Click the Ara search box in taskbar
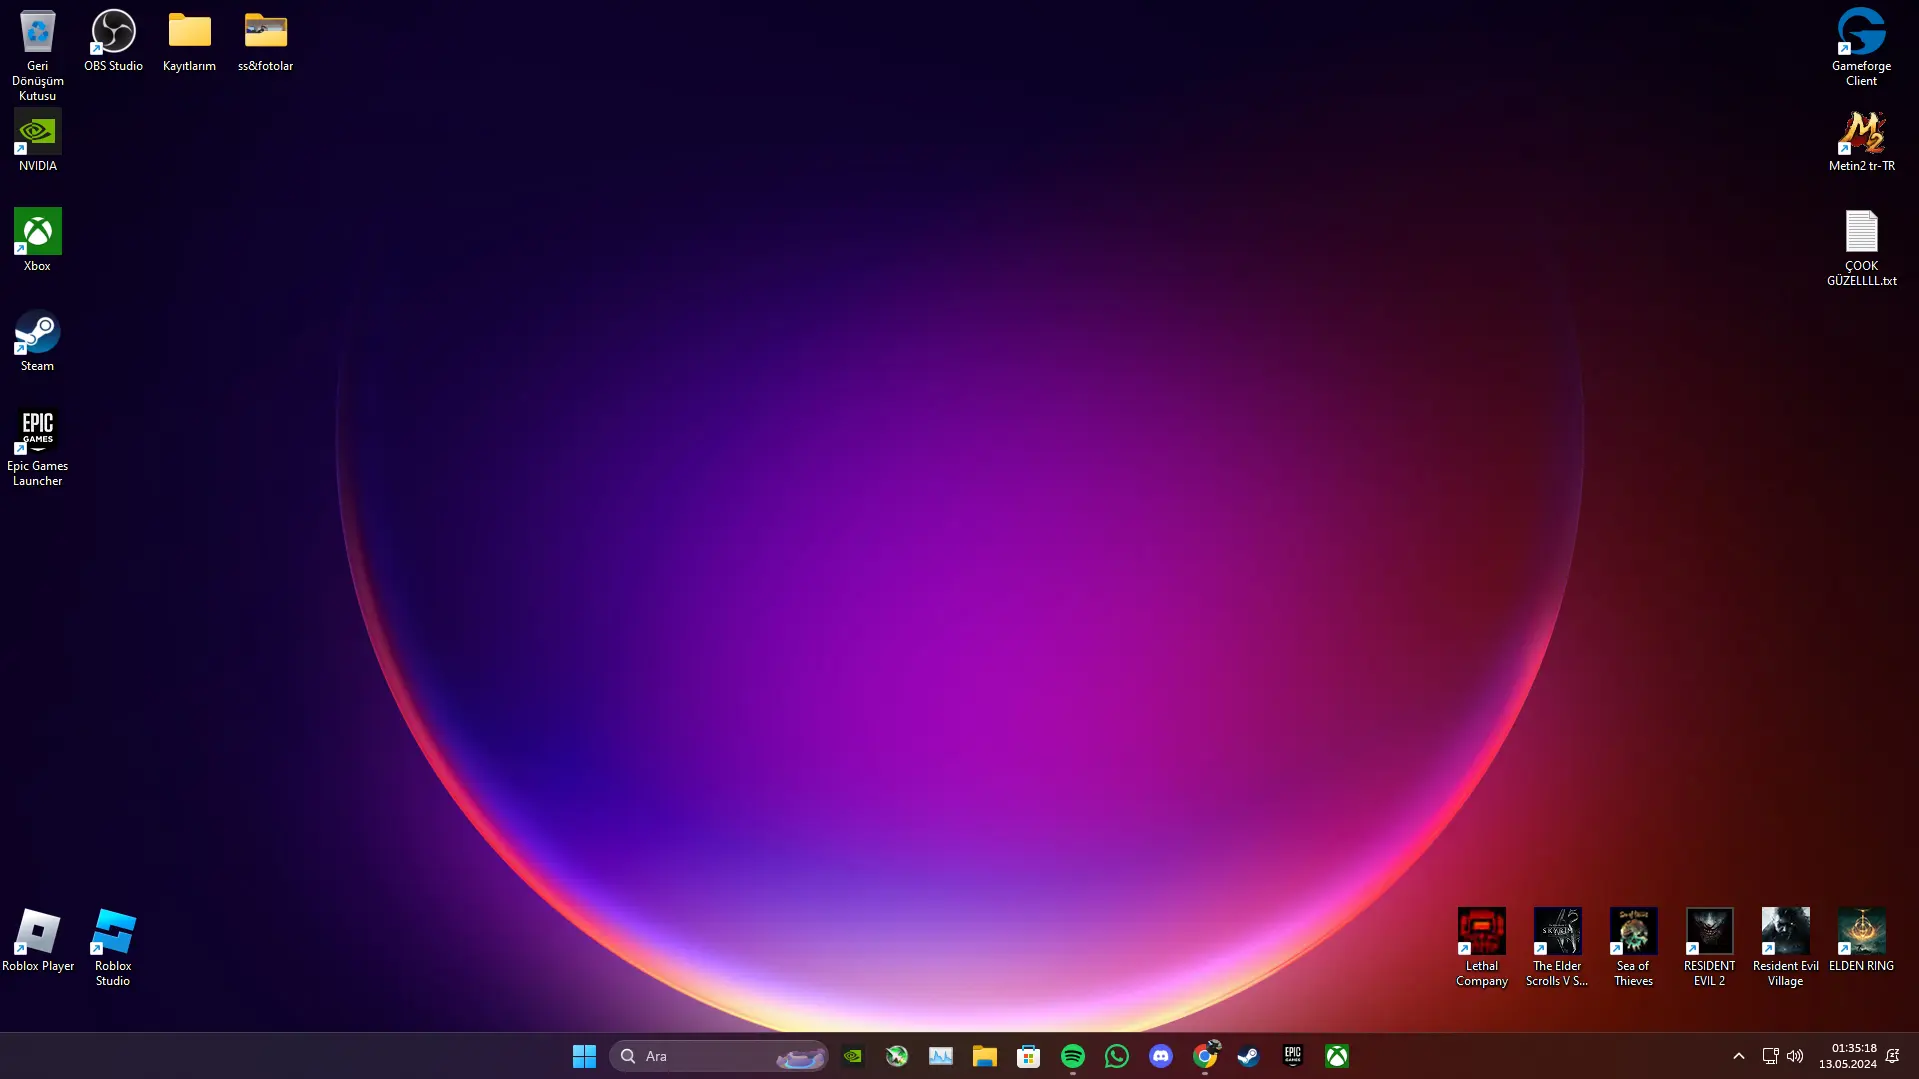 click(718, 1056)
